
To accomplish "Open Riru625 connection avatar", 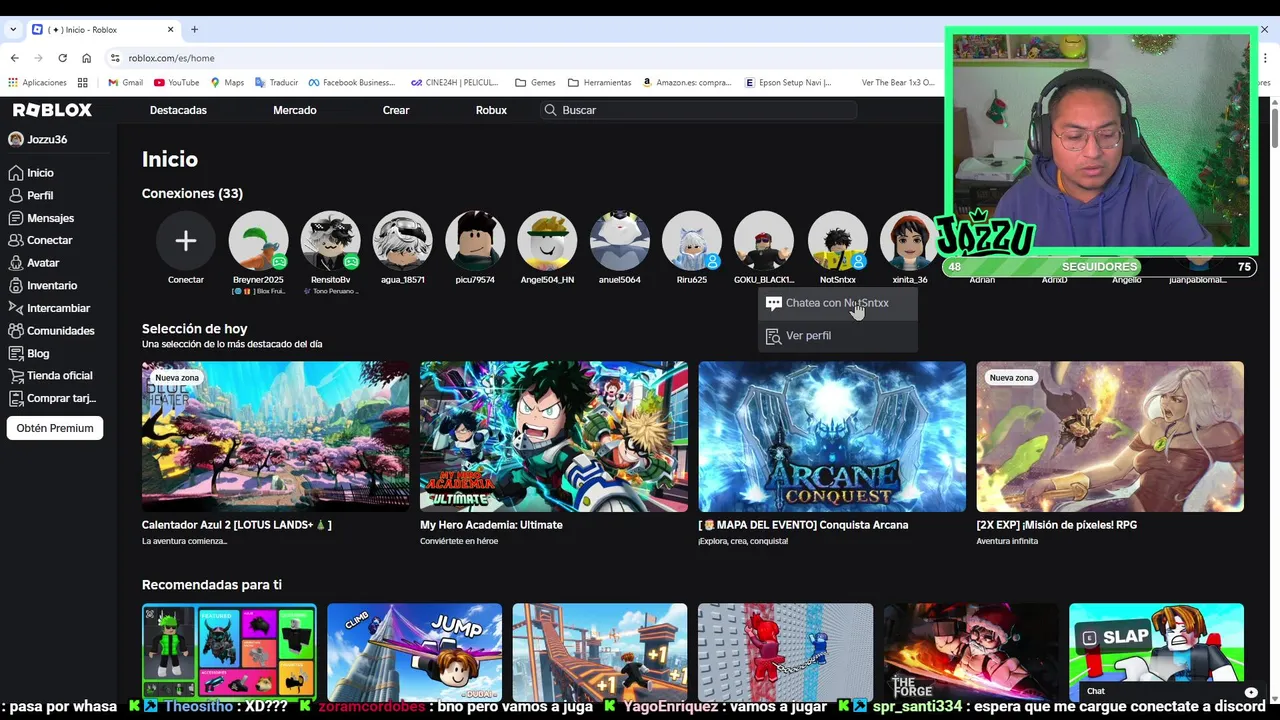I will 692,241.
